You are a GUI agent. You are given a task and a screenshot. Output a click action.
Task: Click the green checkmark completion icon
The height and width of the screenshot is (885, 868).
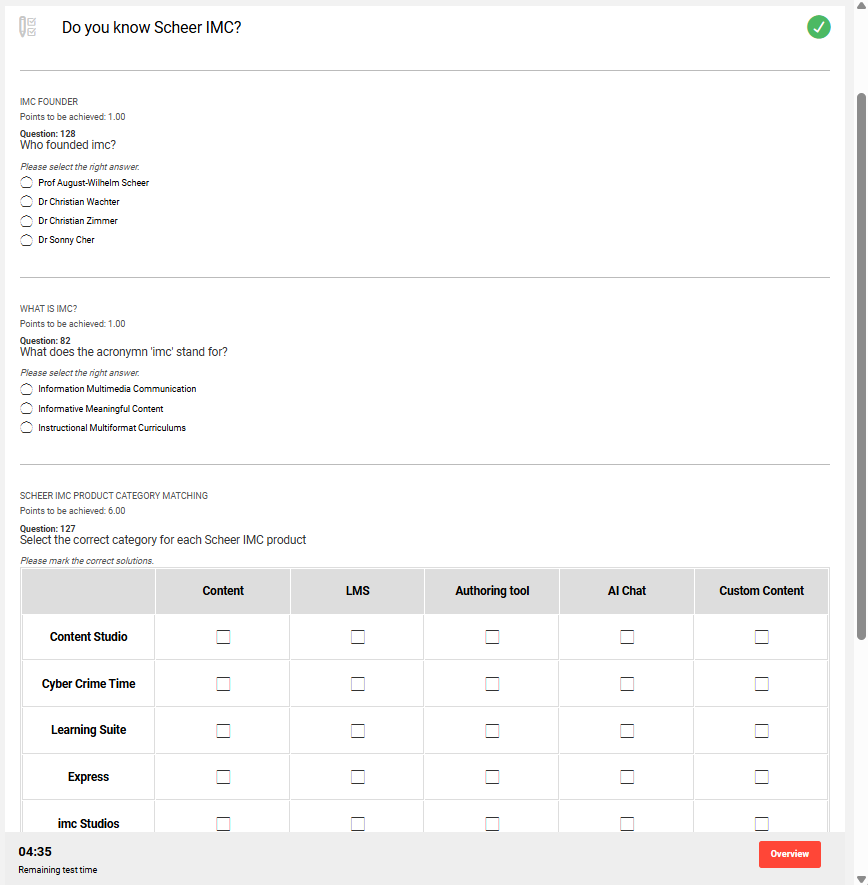[x=818, y=27]
